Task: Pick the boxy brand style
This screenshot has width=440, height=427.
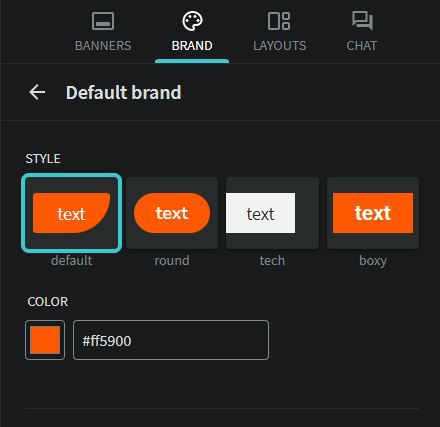Action: pos(373,213)
